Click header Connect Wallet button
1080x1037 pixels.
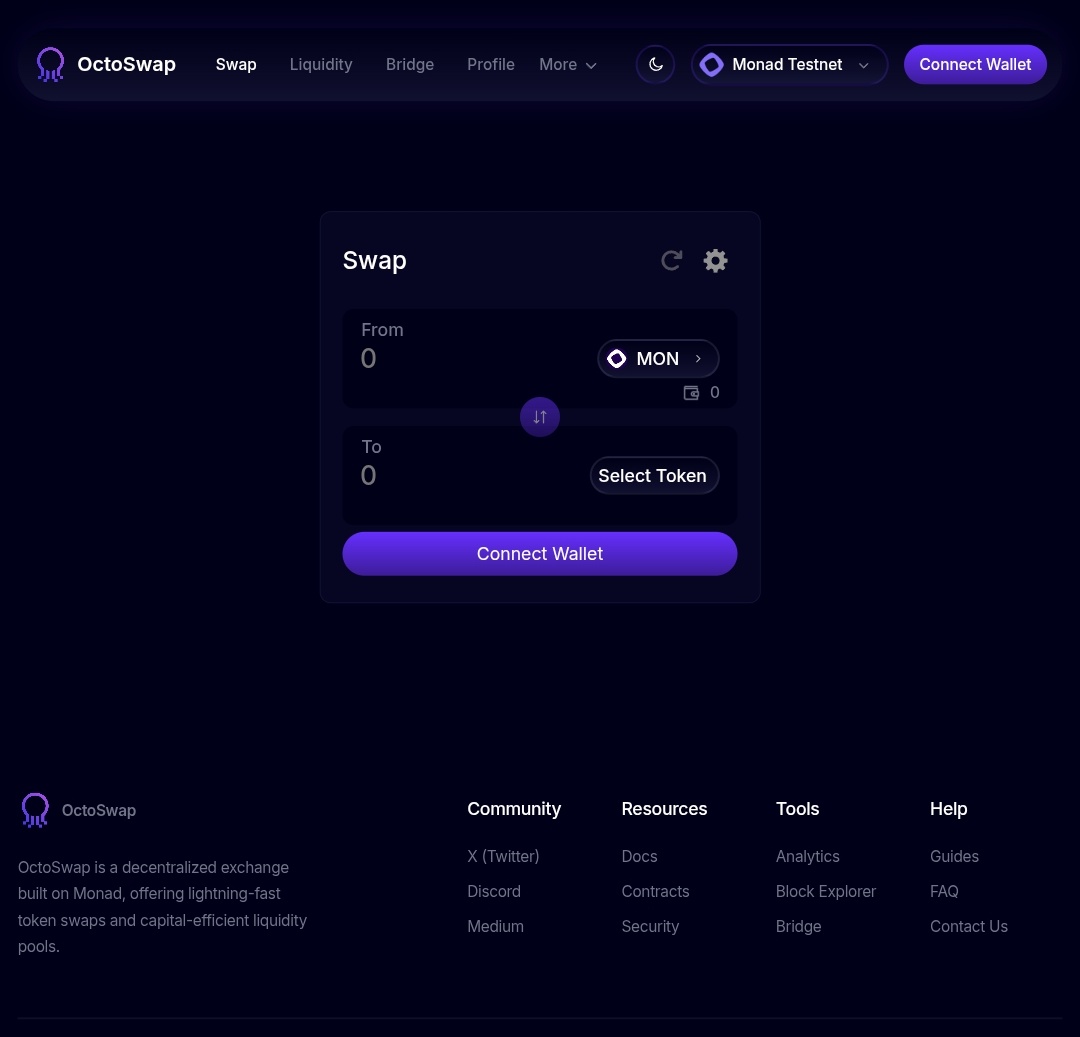pos(975,65)
